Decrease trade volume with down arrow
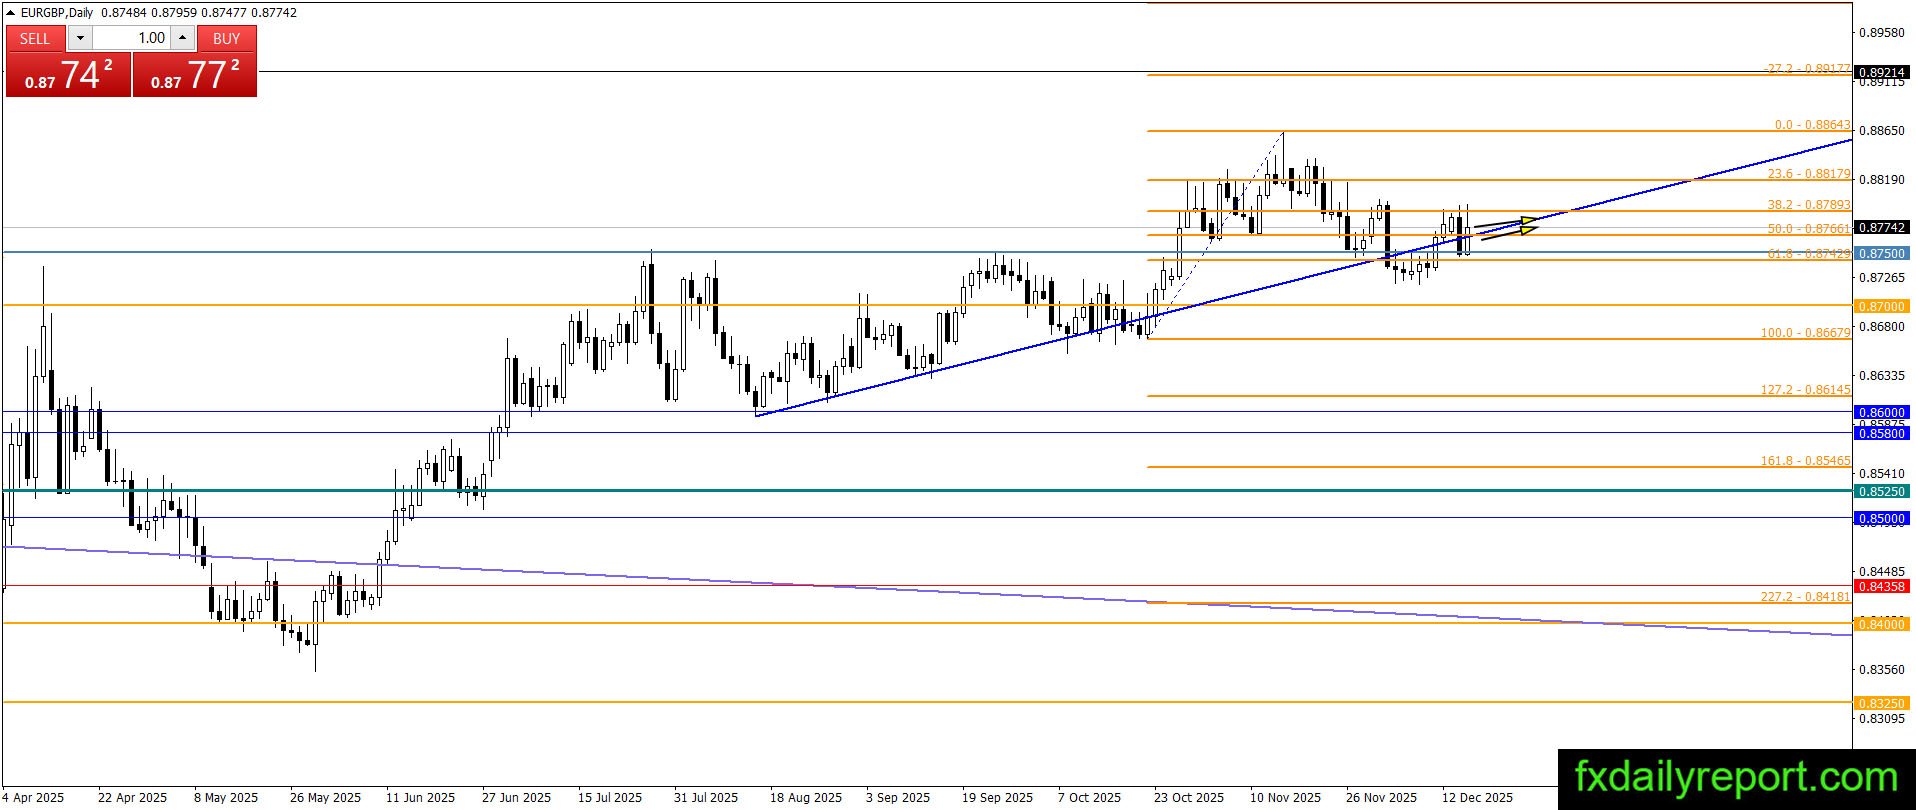1916x810 pixels. 80,38
